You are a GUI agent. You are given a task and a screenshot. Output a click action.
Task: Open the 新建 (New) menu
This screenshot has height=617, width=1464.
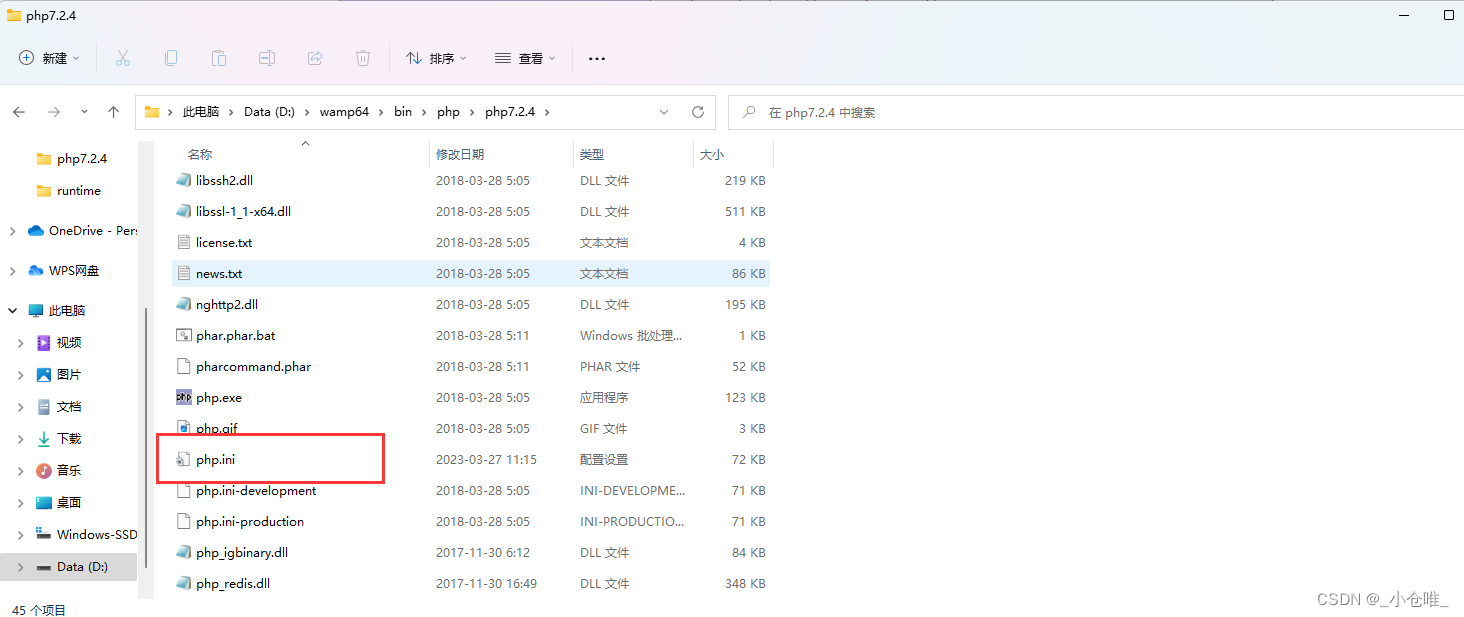[x=47, y=58]
